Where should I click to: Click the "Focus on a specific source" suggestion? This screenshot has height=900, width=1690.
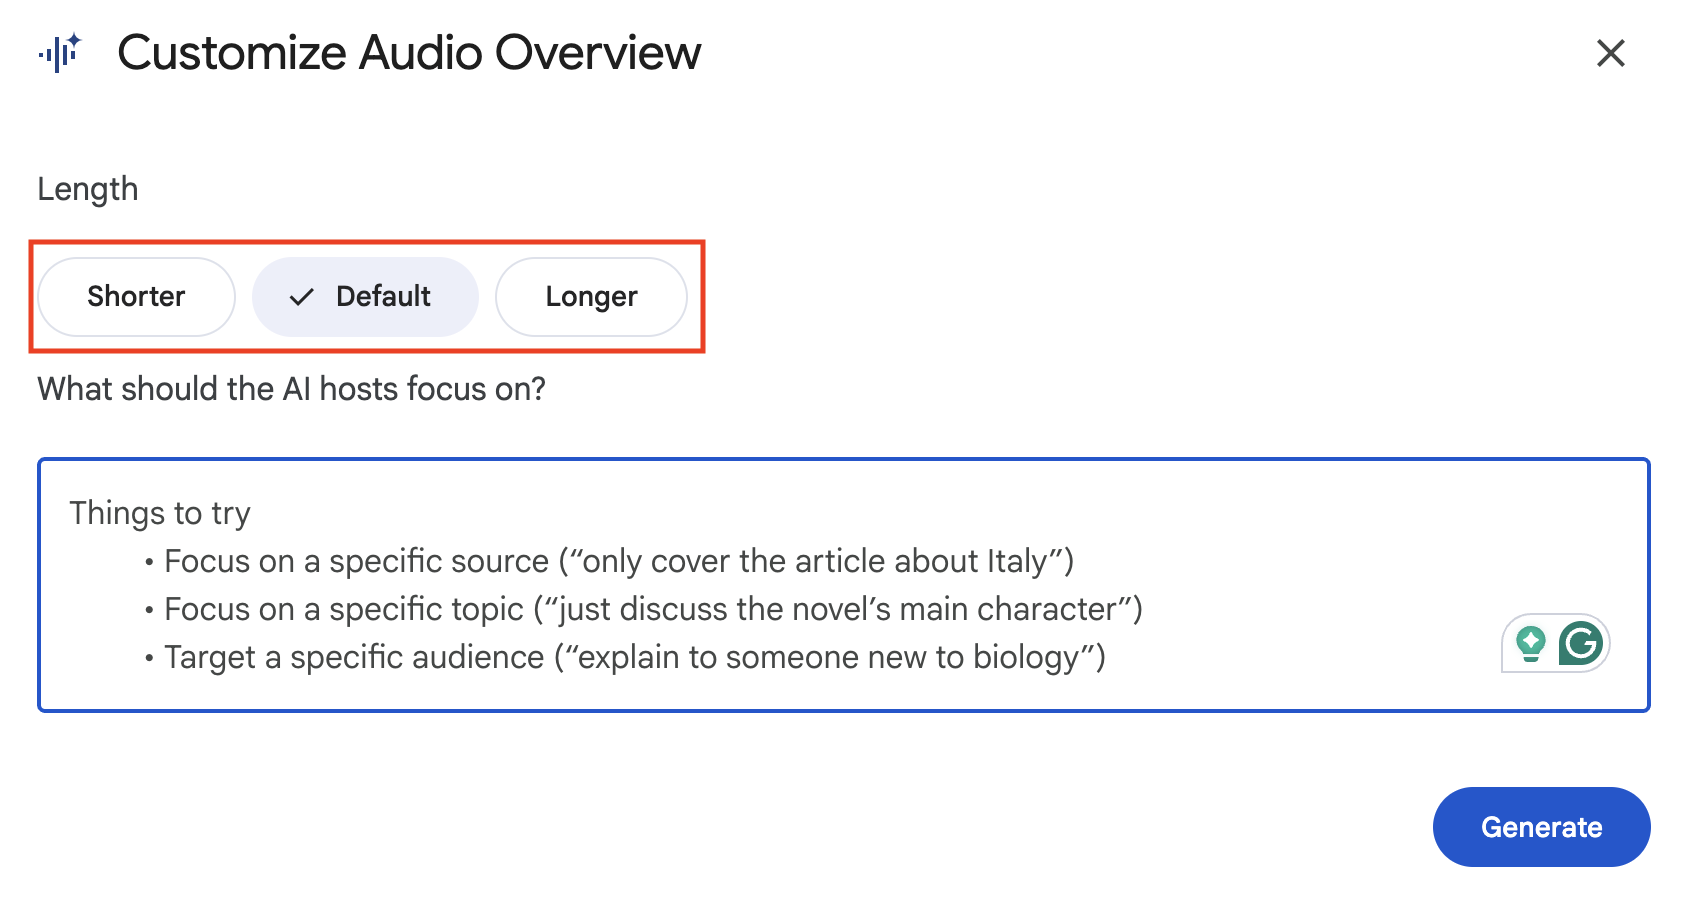(x=618, y=561)
